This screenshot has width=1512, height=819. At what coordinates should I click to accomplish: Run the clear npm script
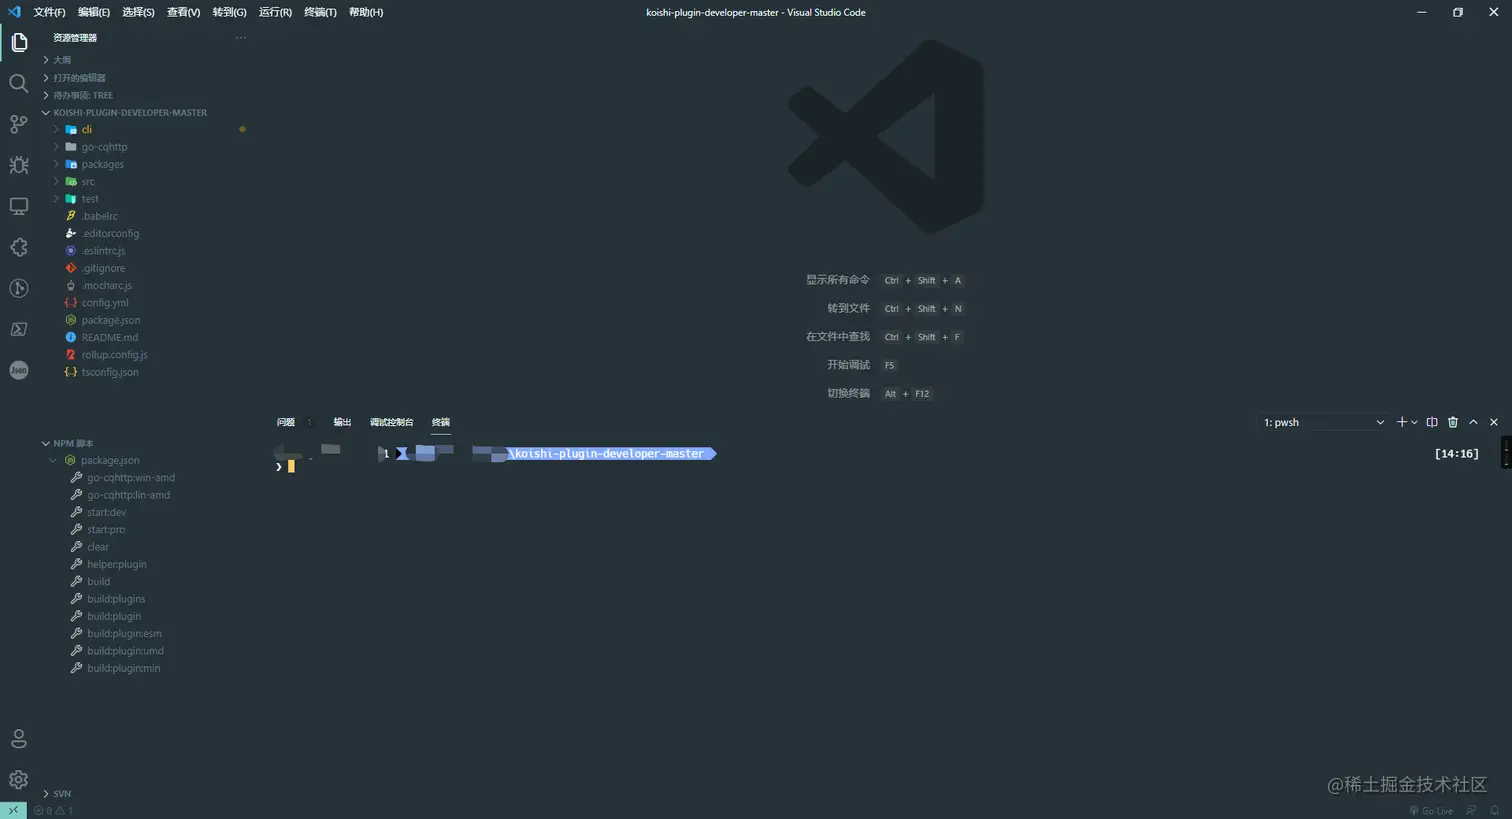pyautogui.click(x=98, y=547)
